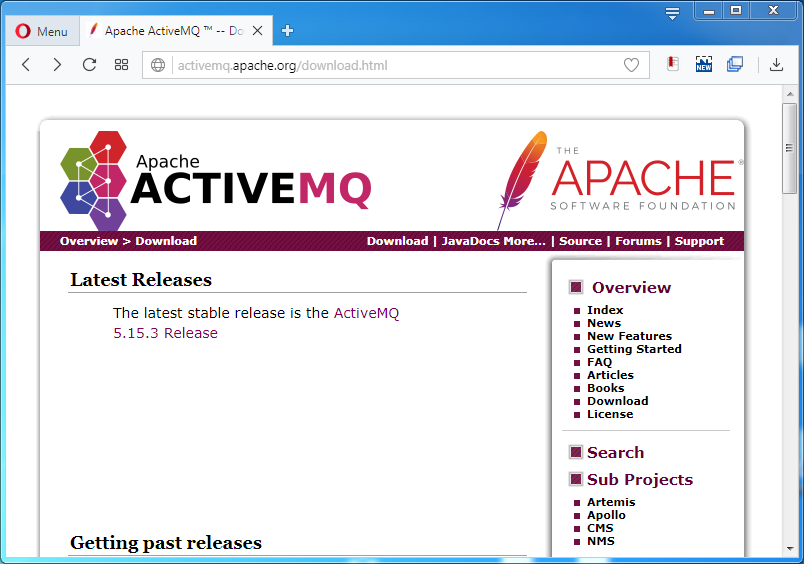Go back to previous page

(26, 65)
